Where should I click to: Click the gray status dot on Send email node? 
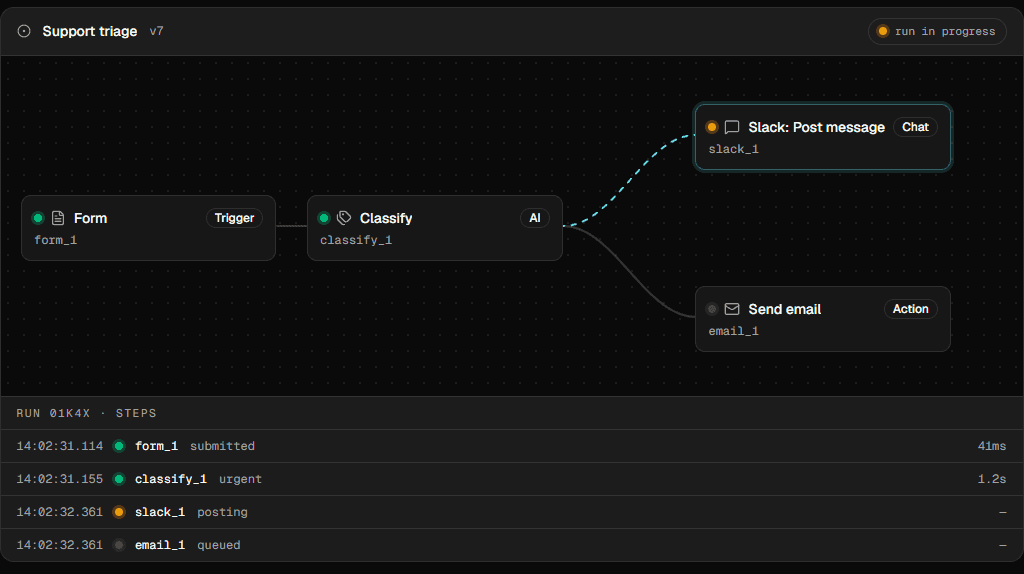[x=712, y=309]
